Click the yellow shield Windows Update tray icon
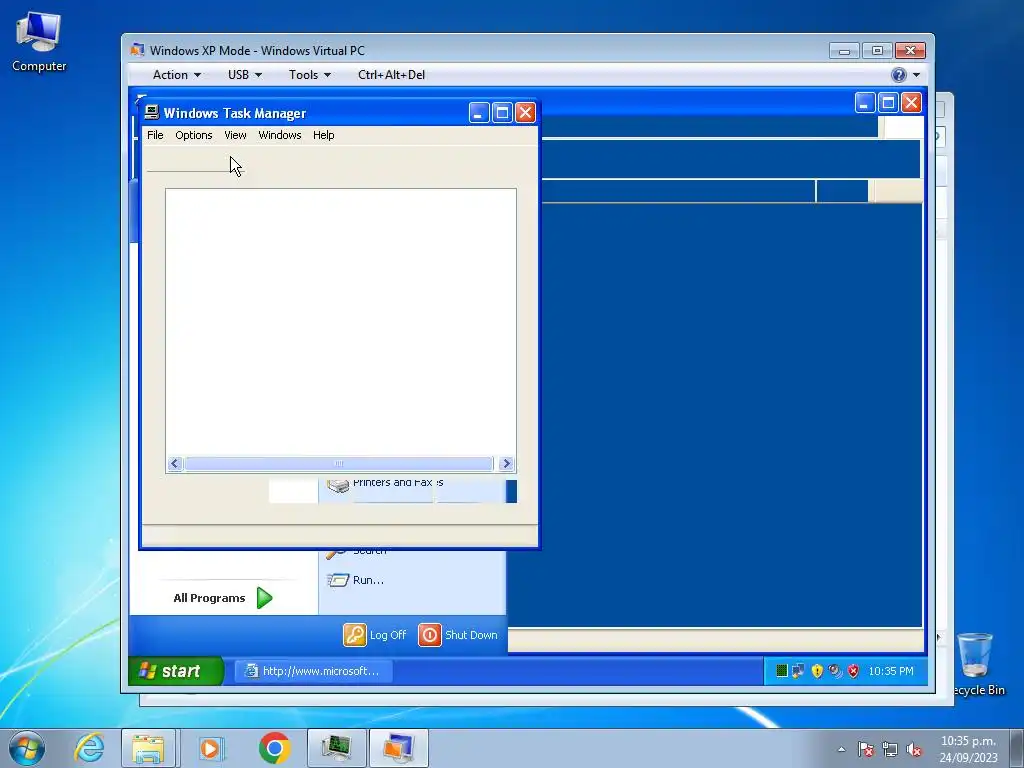Viewport: 1024px width, 768px height. click(x=816, y=671)
